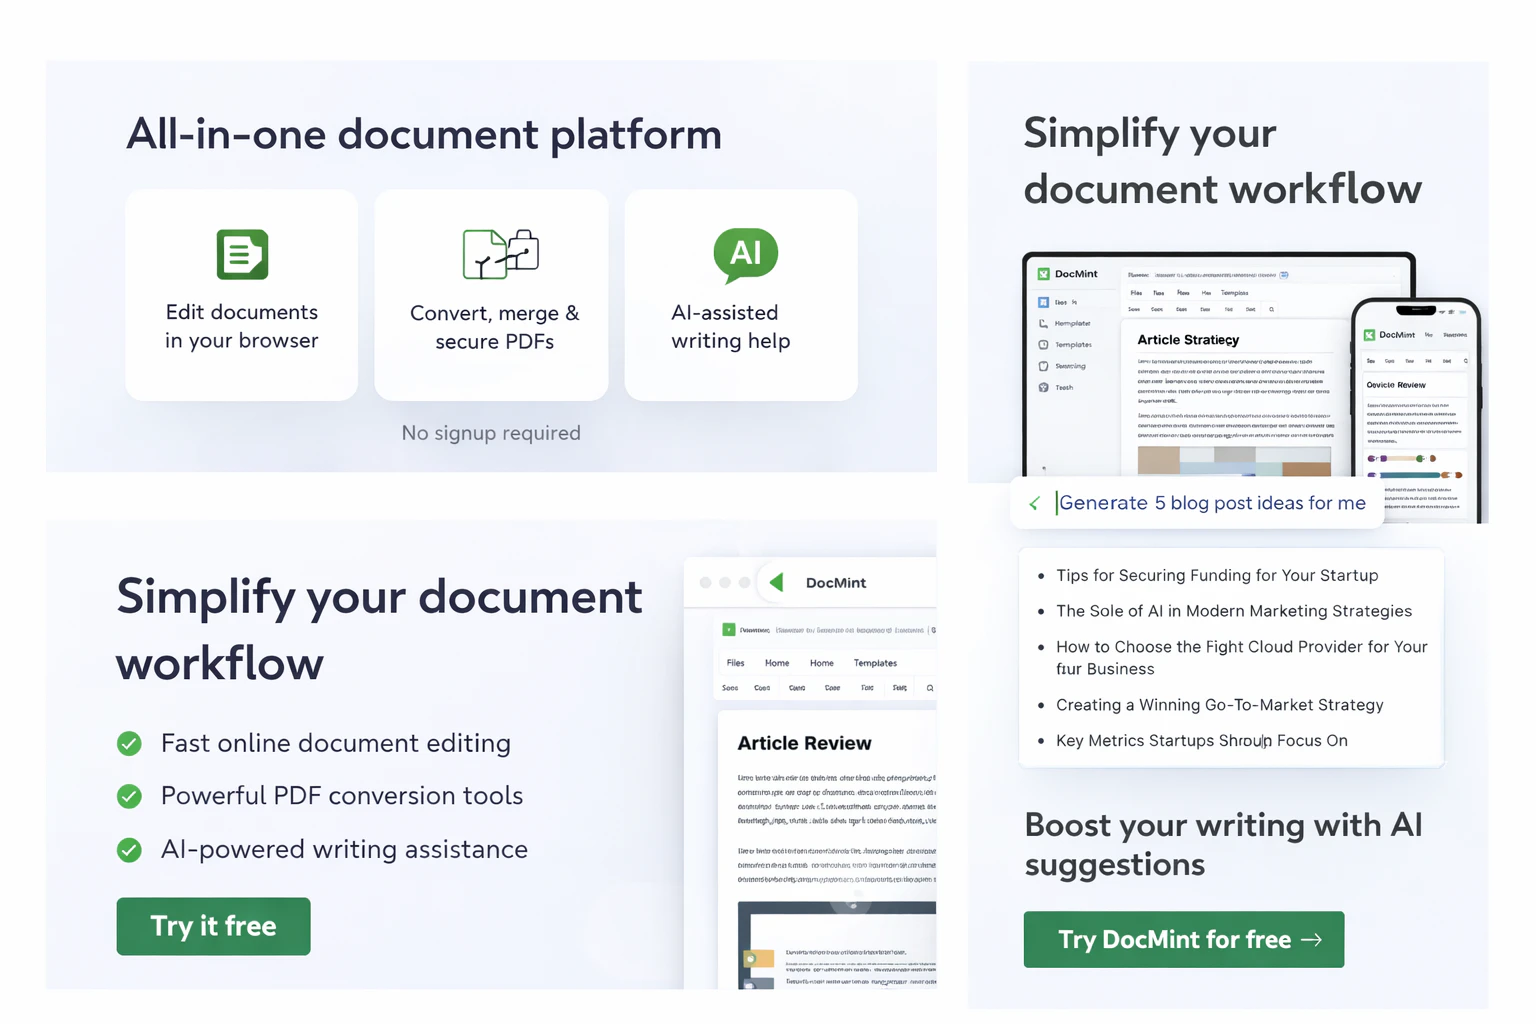The height and width of the screenshot is (1024, 1536).
Task: Select the Searcing sidebar entry on the laptop
Action: [x=1070, y=366]
